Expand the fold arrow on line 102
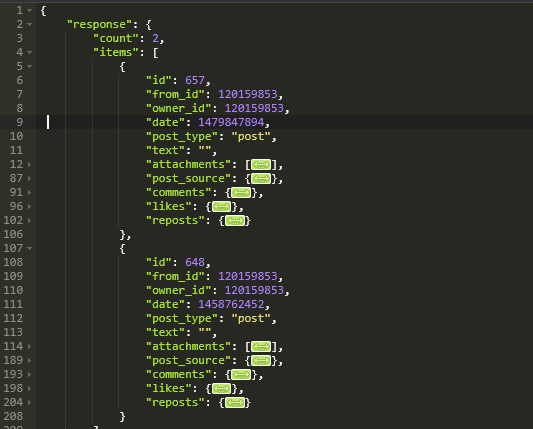 pyautogui.click(x=30, y=221)
